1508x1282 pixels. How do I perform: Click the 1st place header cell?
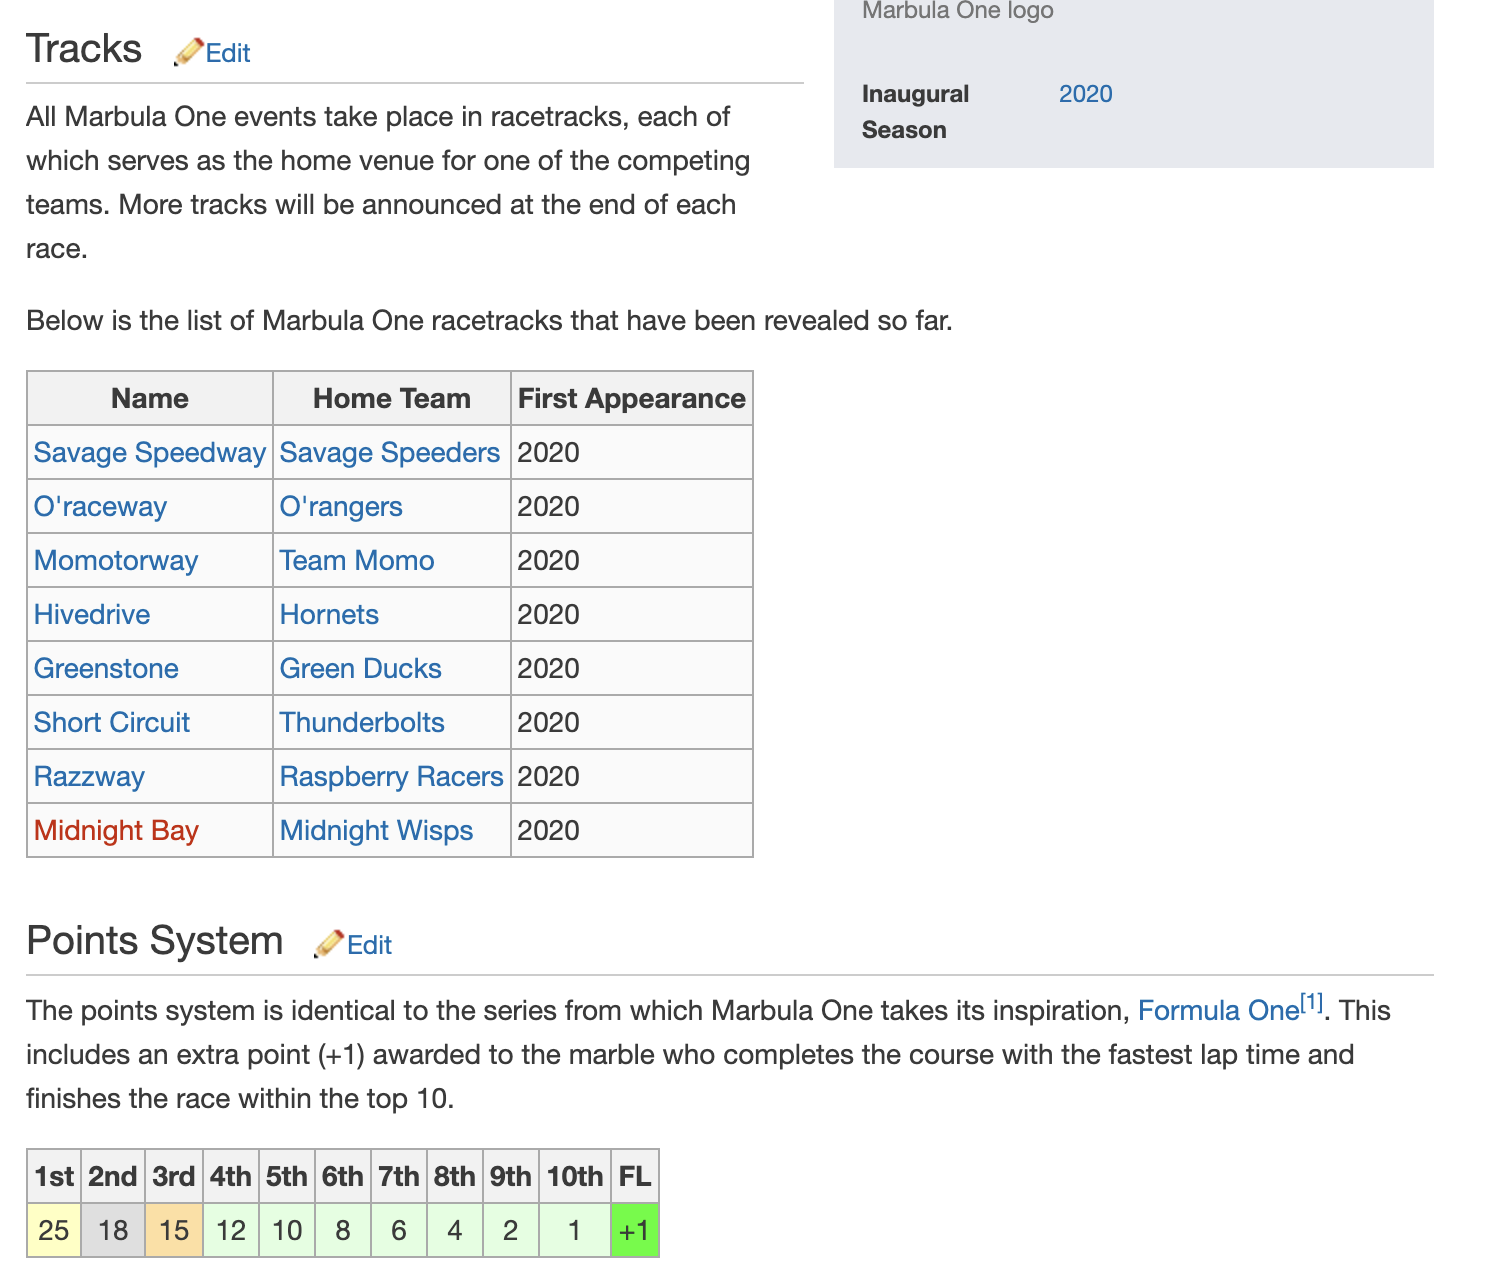point(54,1176)
